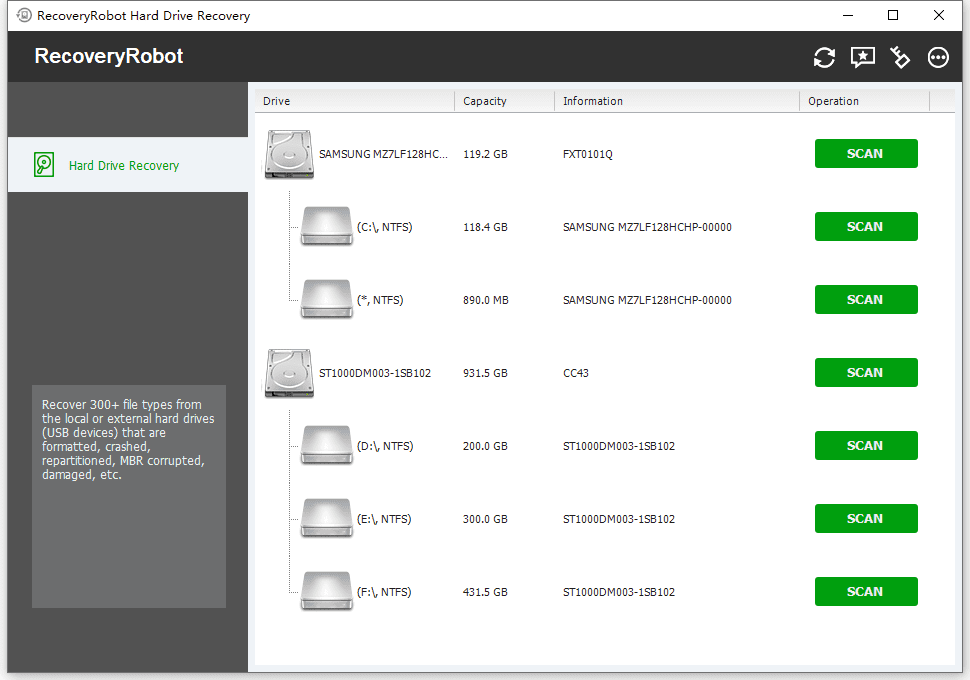Click the F:\ partition drive icon

(x=326, y=592)
